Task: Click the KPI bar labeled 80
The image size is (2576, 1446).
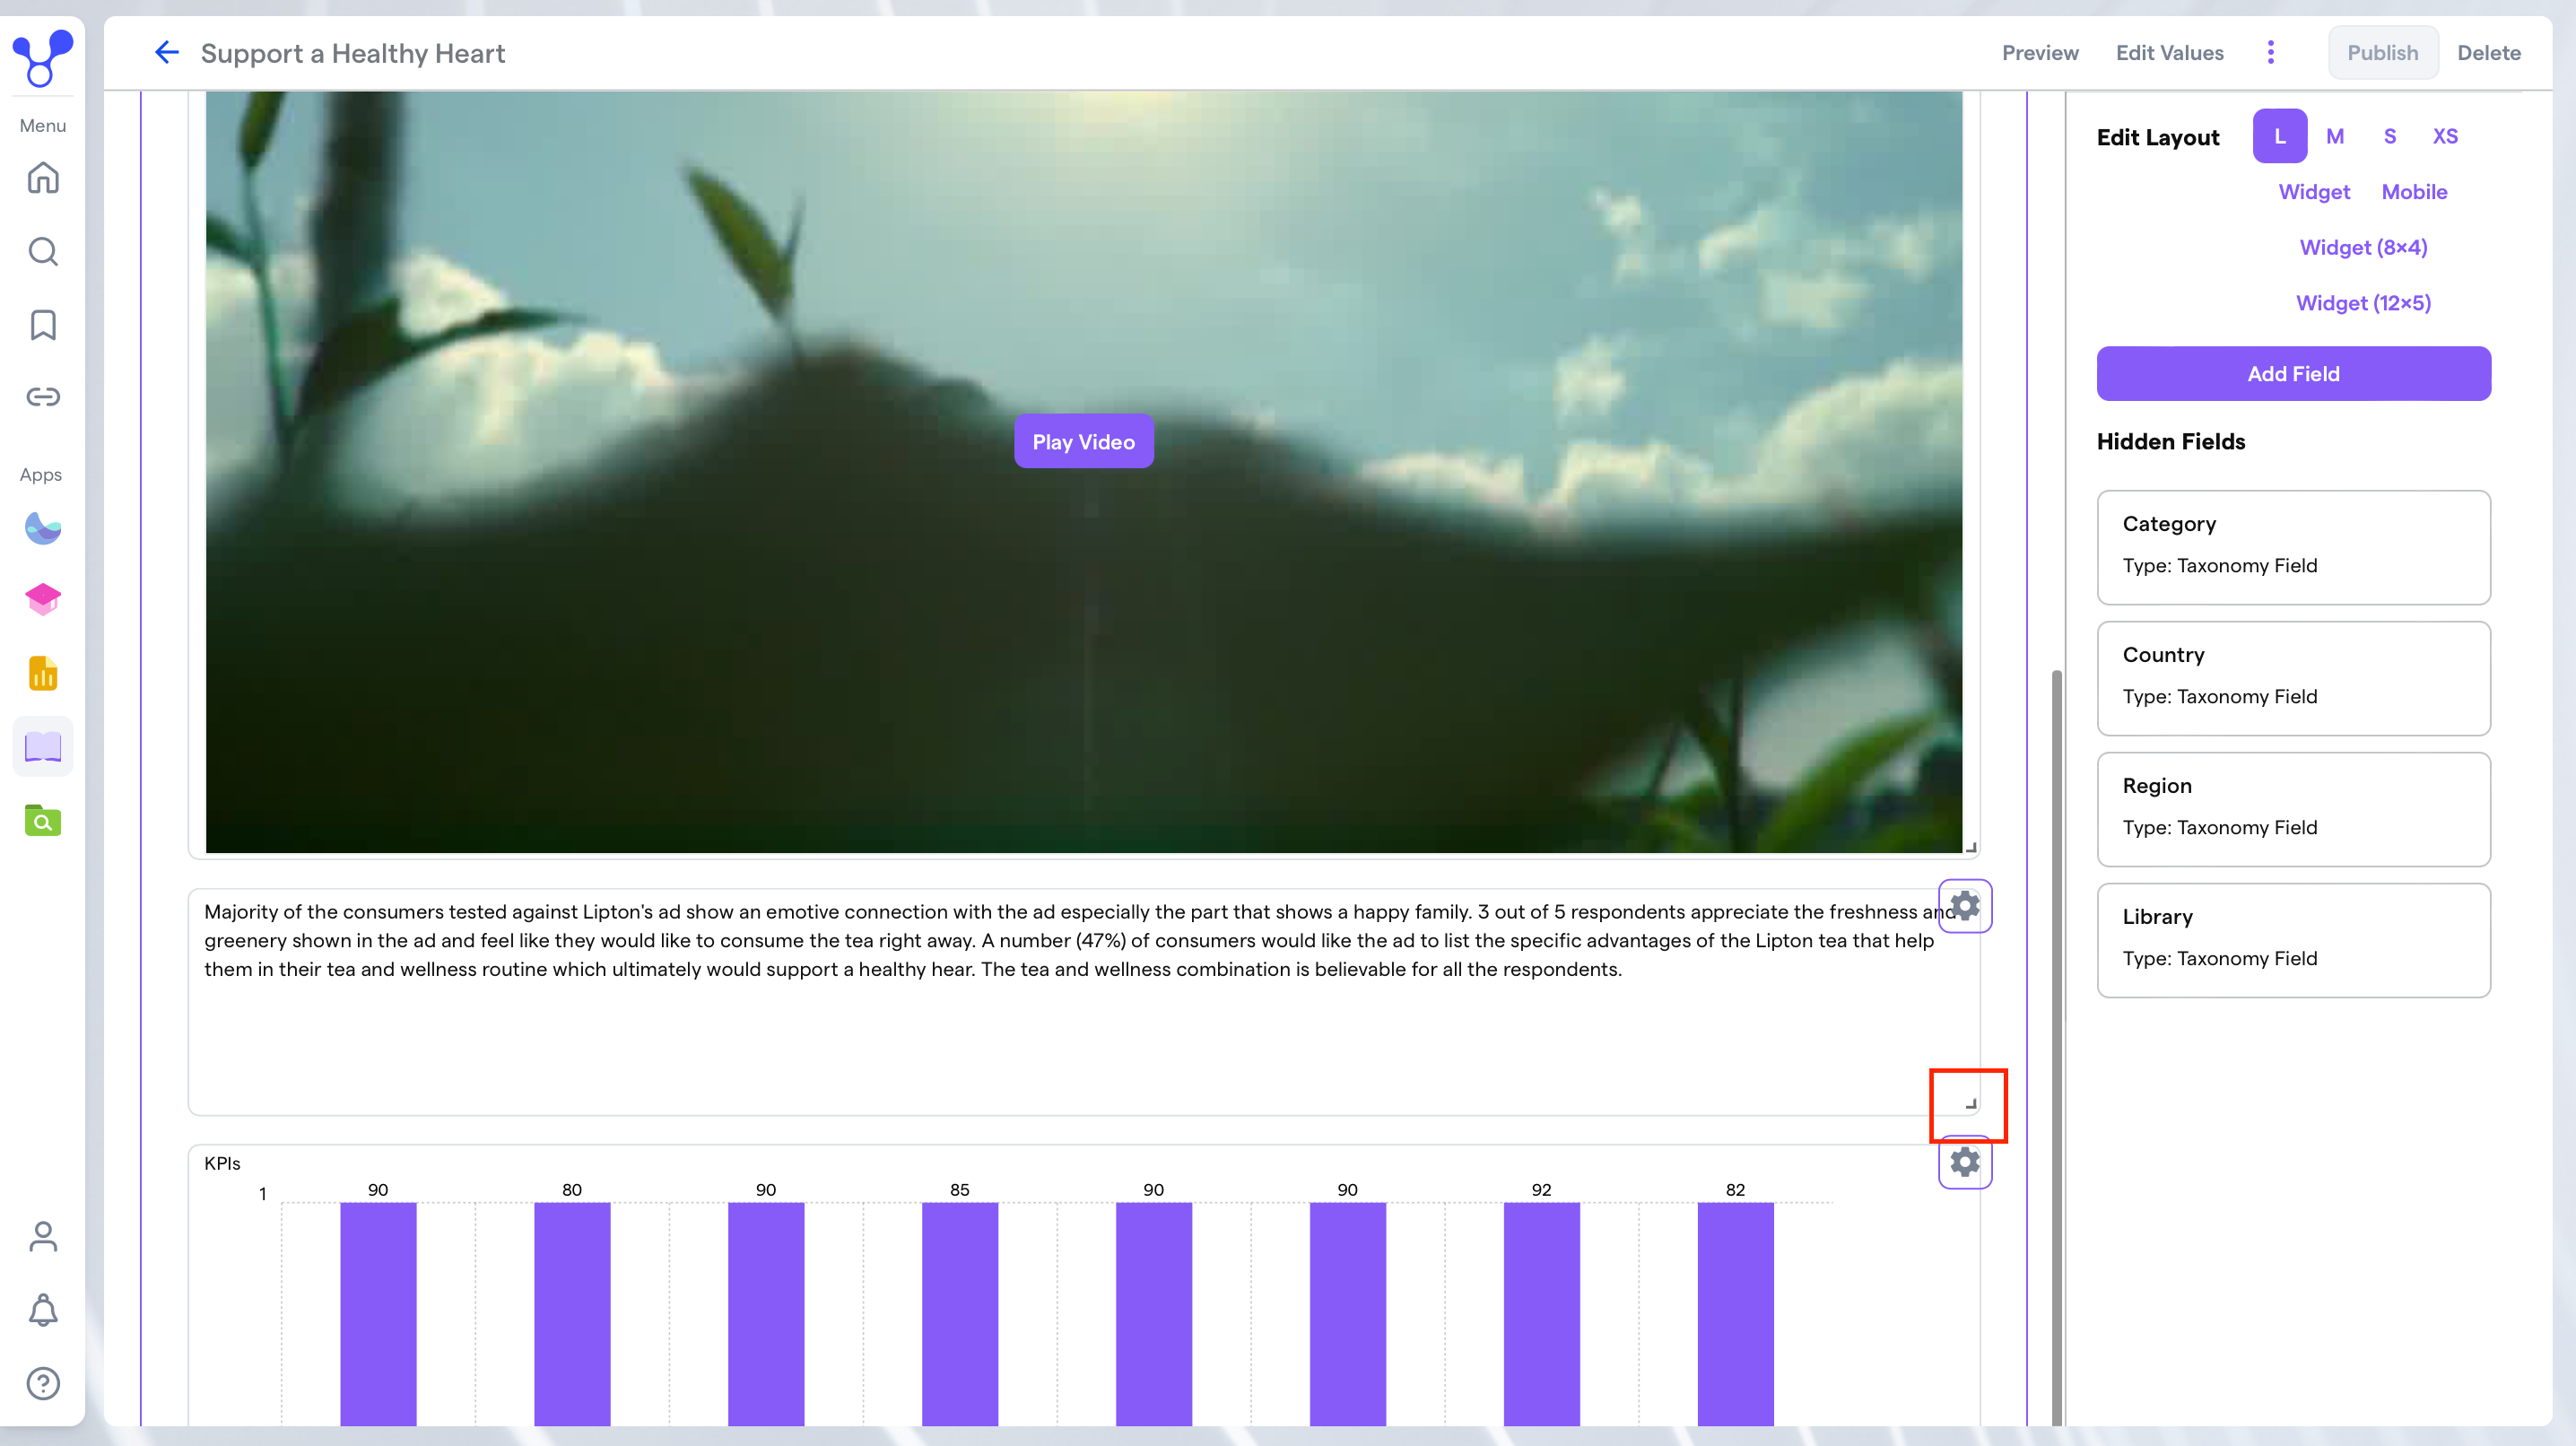Action: 572,1314
